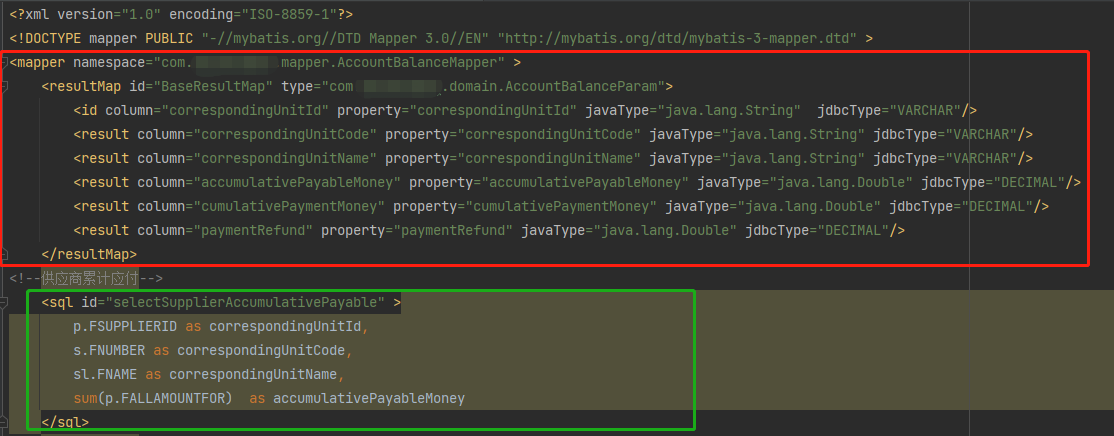Click the fold marker beside closing sql tag
The height and width of the screenshot is (436, 1114).
pos(5,422)
